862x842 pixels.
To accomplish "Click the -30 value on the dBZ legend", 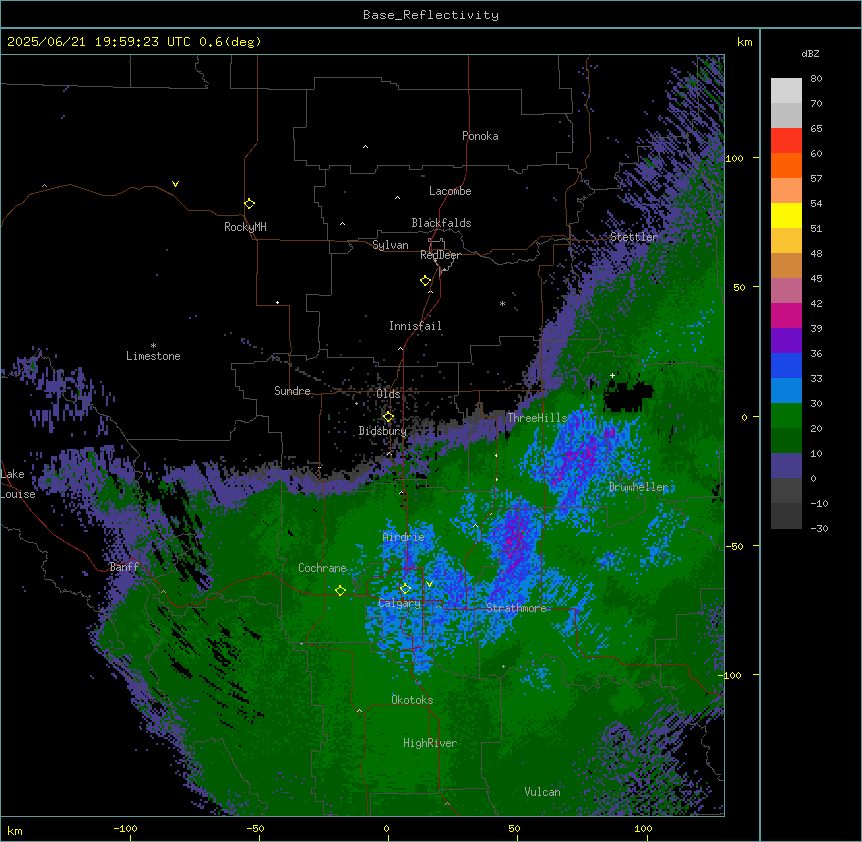I will (x=819, y=528).
